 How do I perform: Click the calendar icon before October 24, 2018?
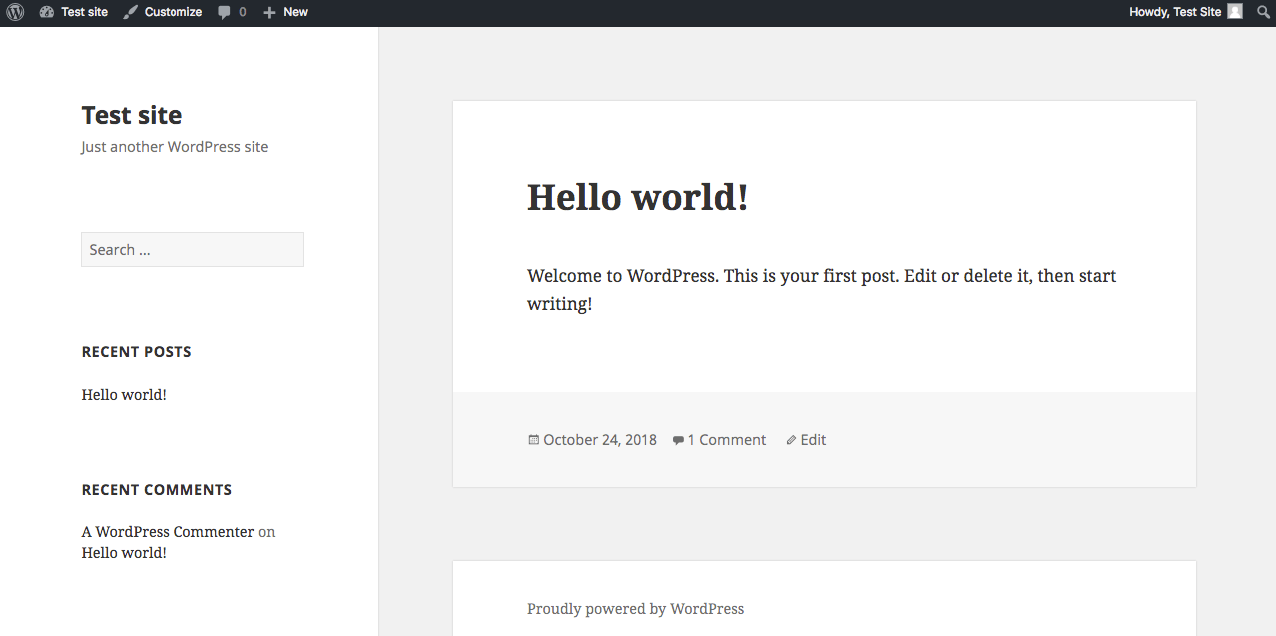[x=533, y=439]
